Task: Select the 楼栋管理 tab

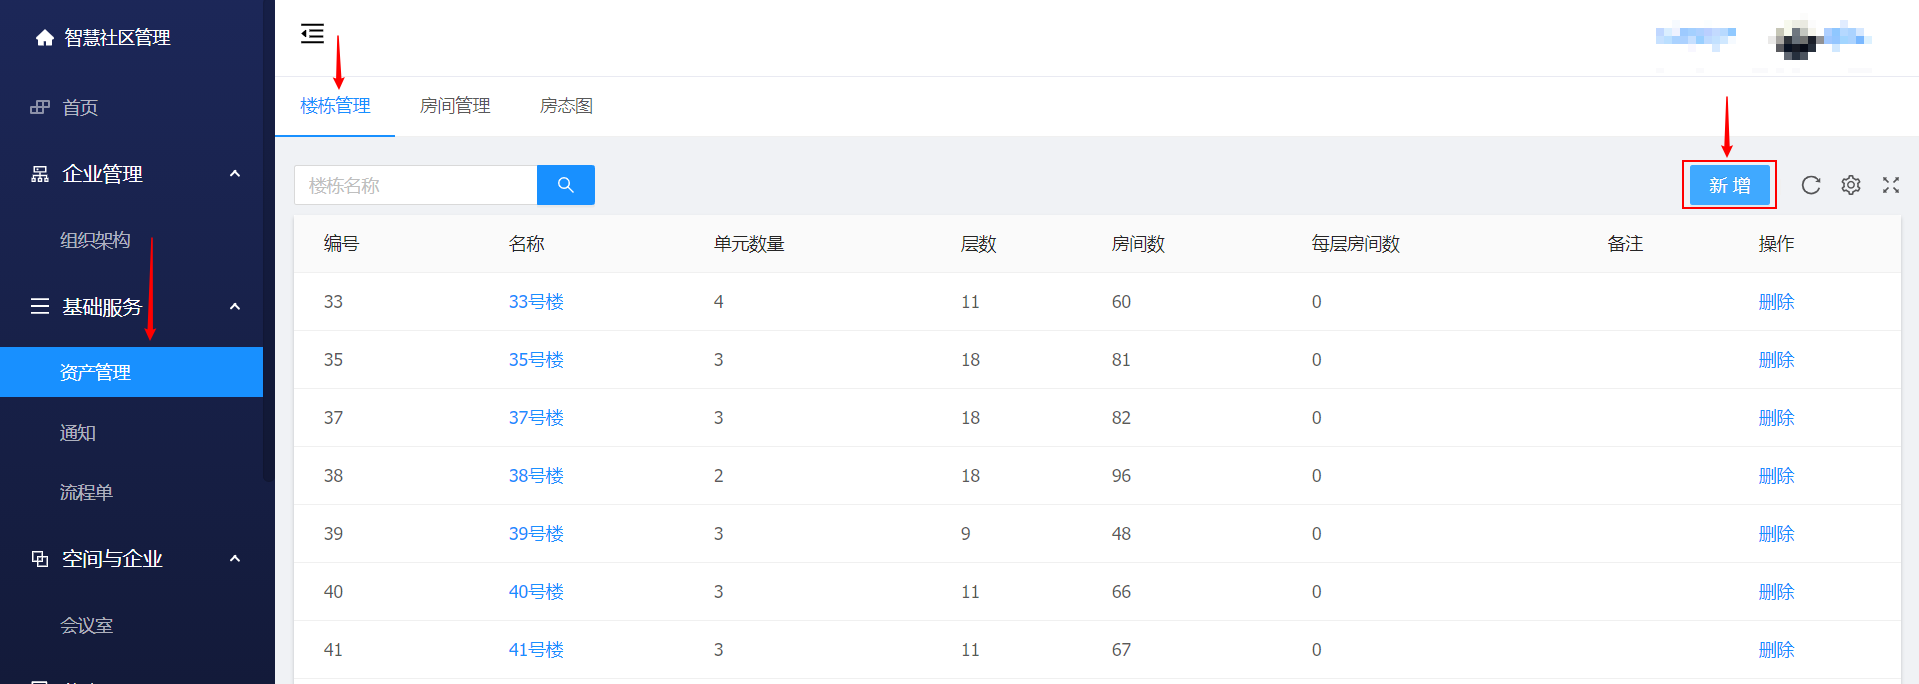Action: tap(335, 106)
